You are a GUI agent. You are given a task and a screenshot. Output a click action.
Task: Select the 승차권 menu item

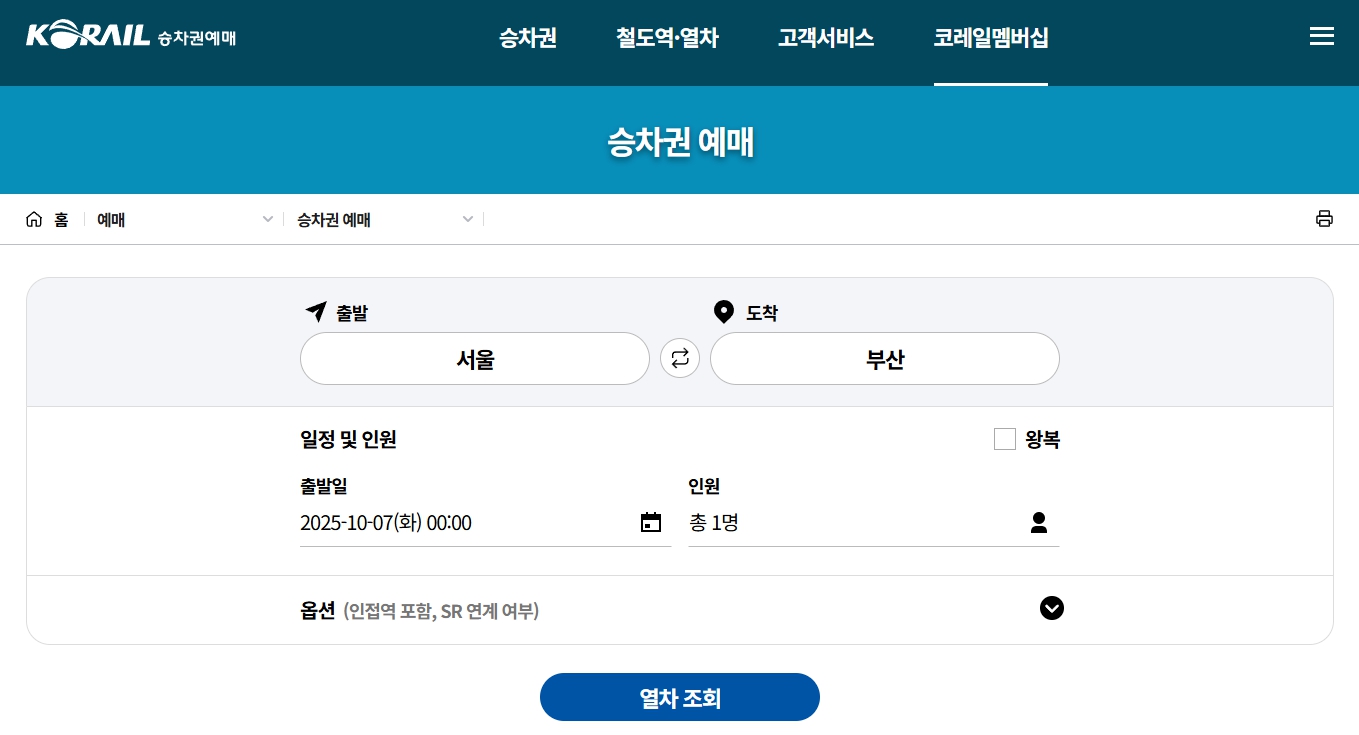(x=527, y=38)
